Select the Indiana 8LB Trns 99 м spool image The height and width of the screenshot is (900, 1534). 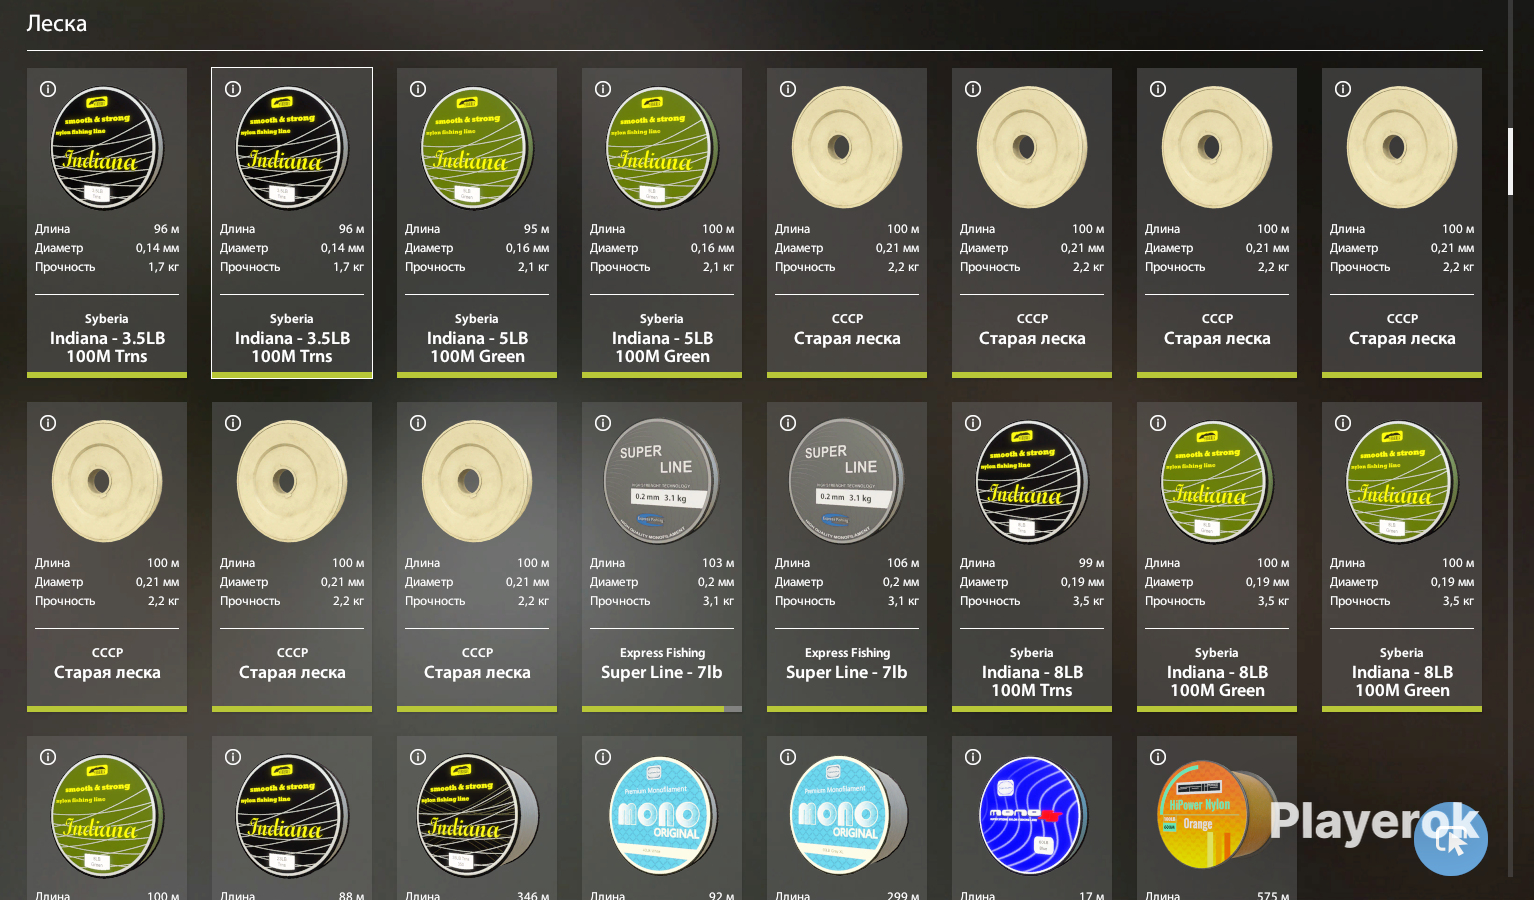(1032, 481)
